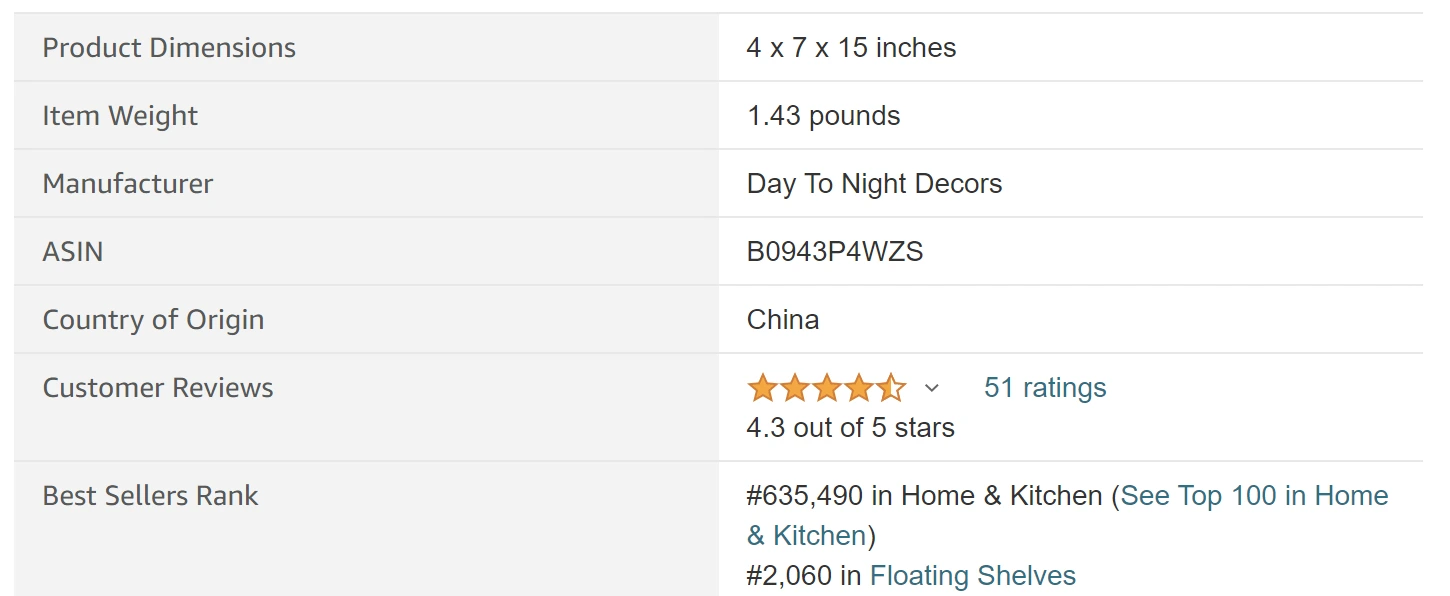Select the Day To Night Decors text
This screenshot has width=1450, height=596.
point(874,184)
